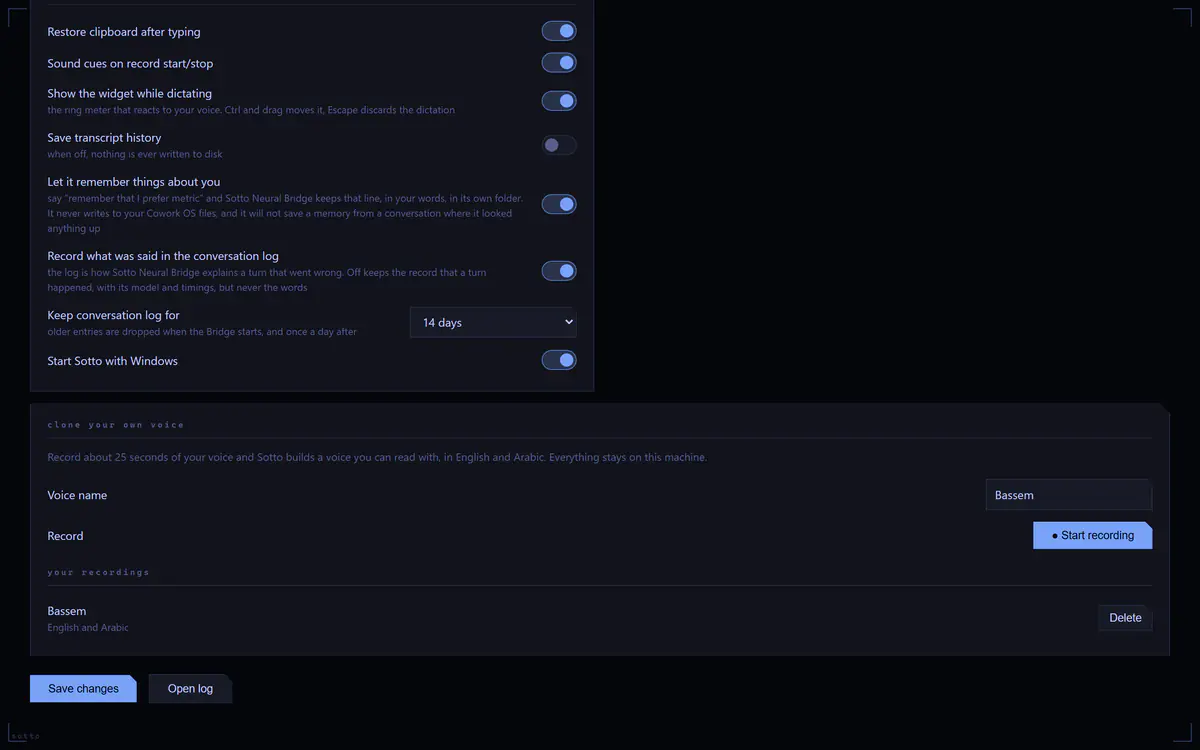Click the Start Sotto with Windows label

(x=113, y=361)
